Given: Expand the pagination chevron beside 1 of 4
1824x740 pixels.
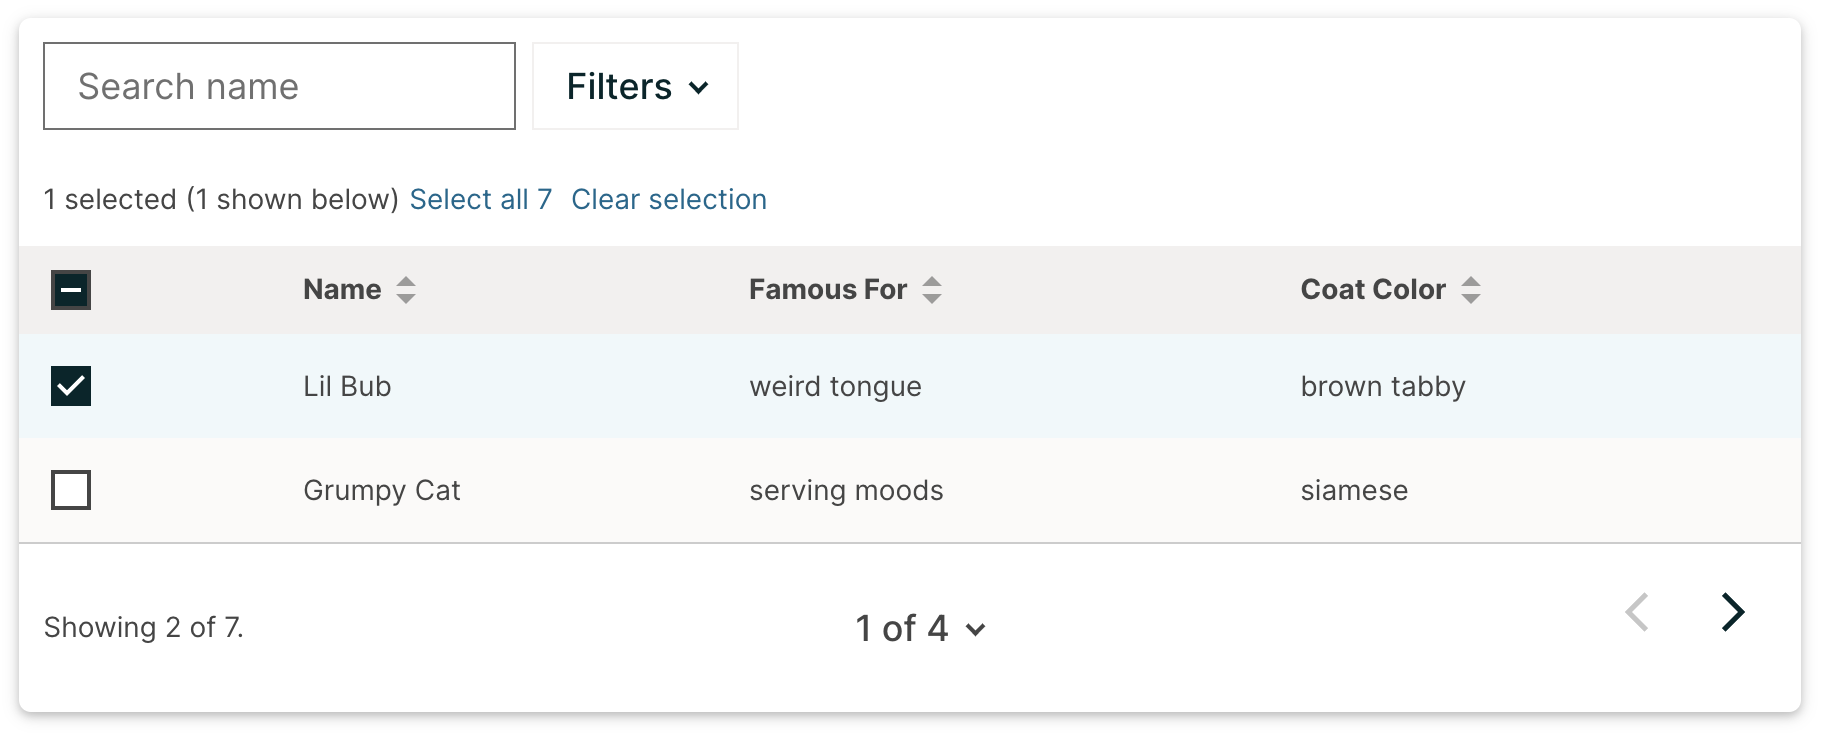Looking at the screenshot, I should tap(975, 630).
